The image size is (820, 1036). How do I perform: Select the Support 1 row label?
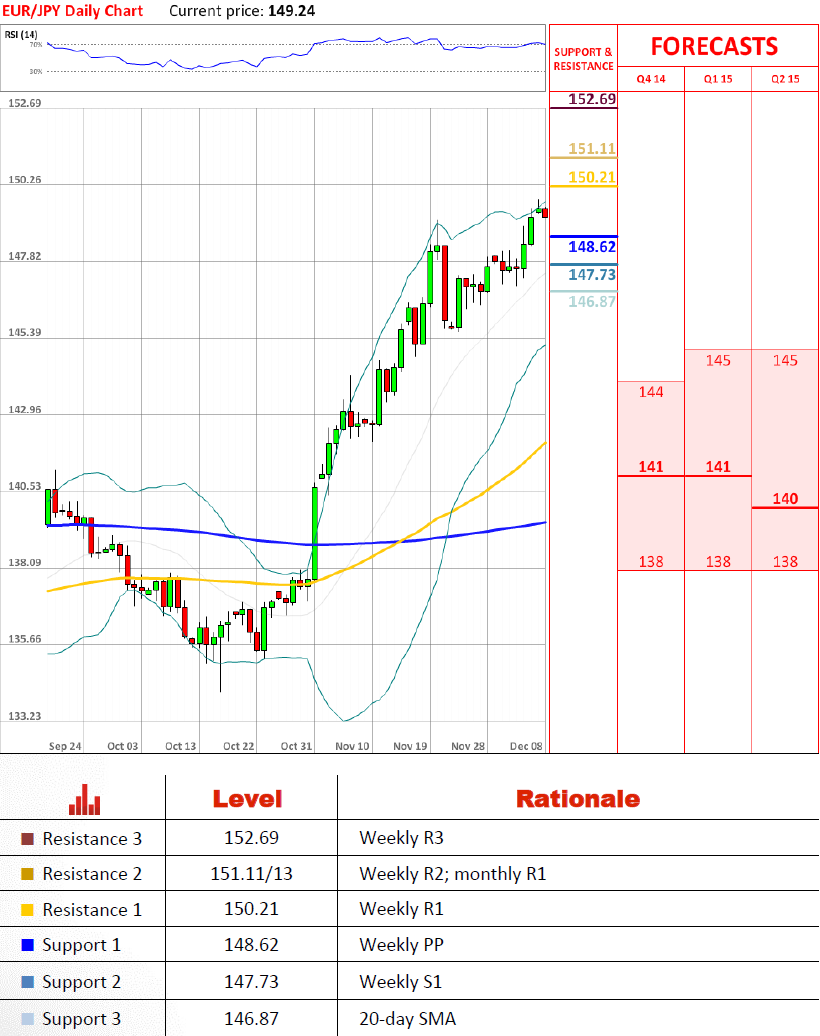(x=81, y=945)
